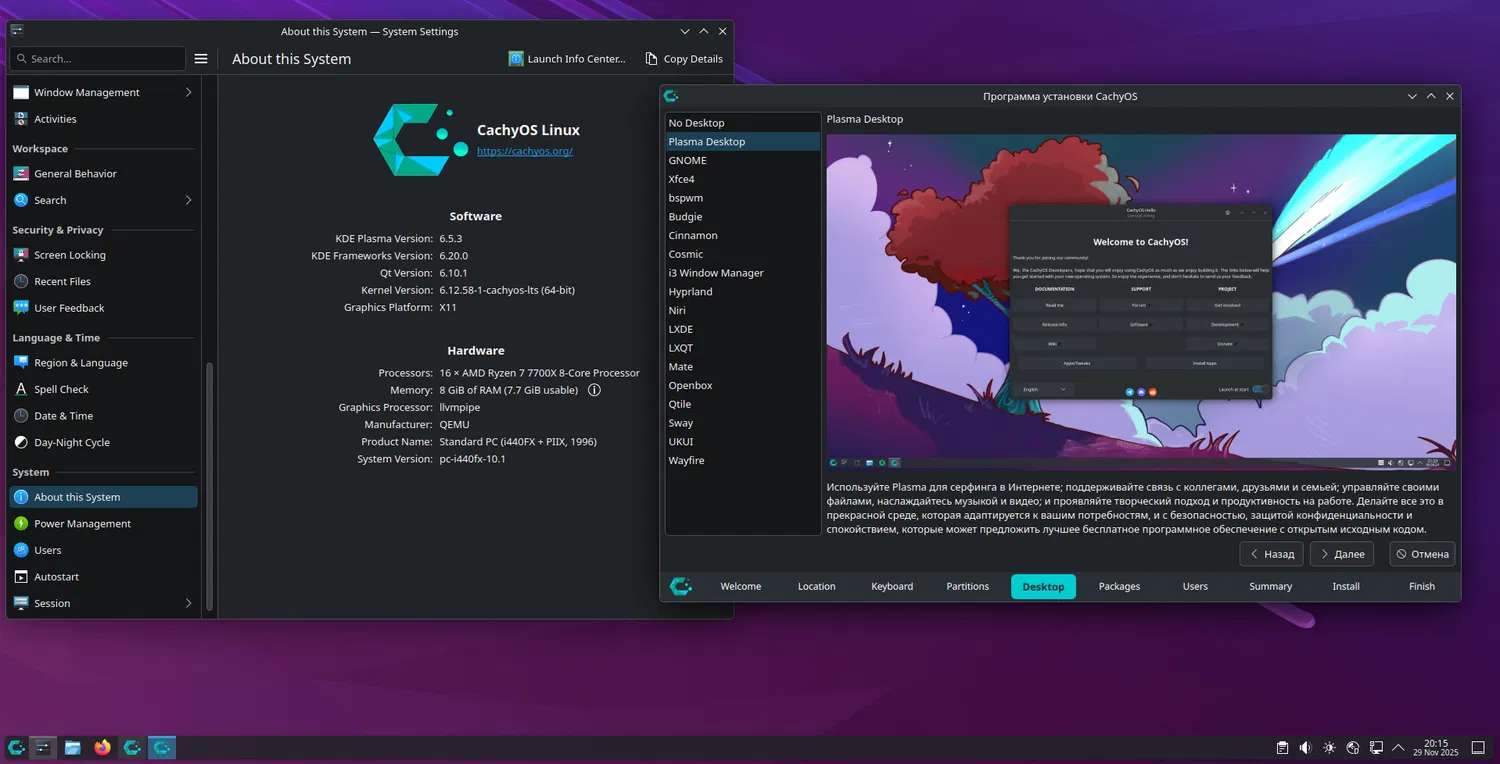
Task: Open the clipboard tray widget
Action: tap(1282, 748)
